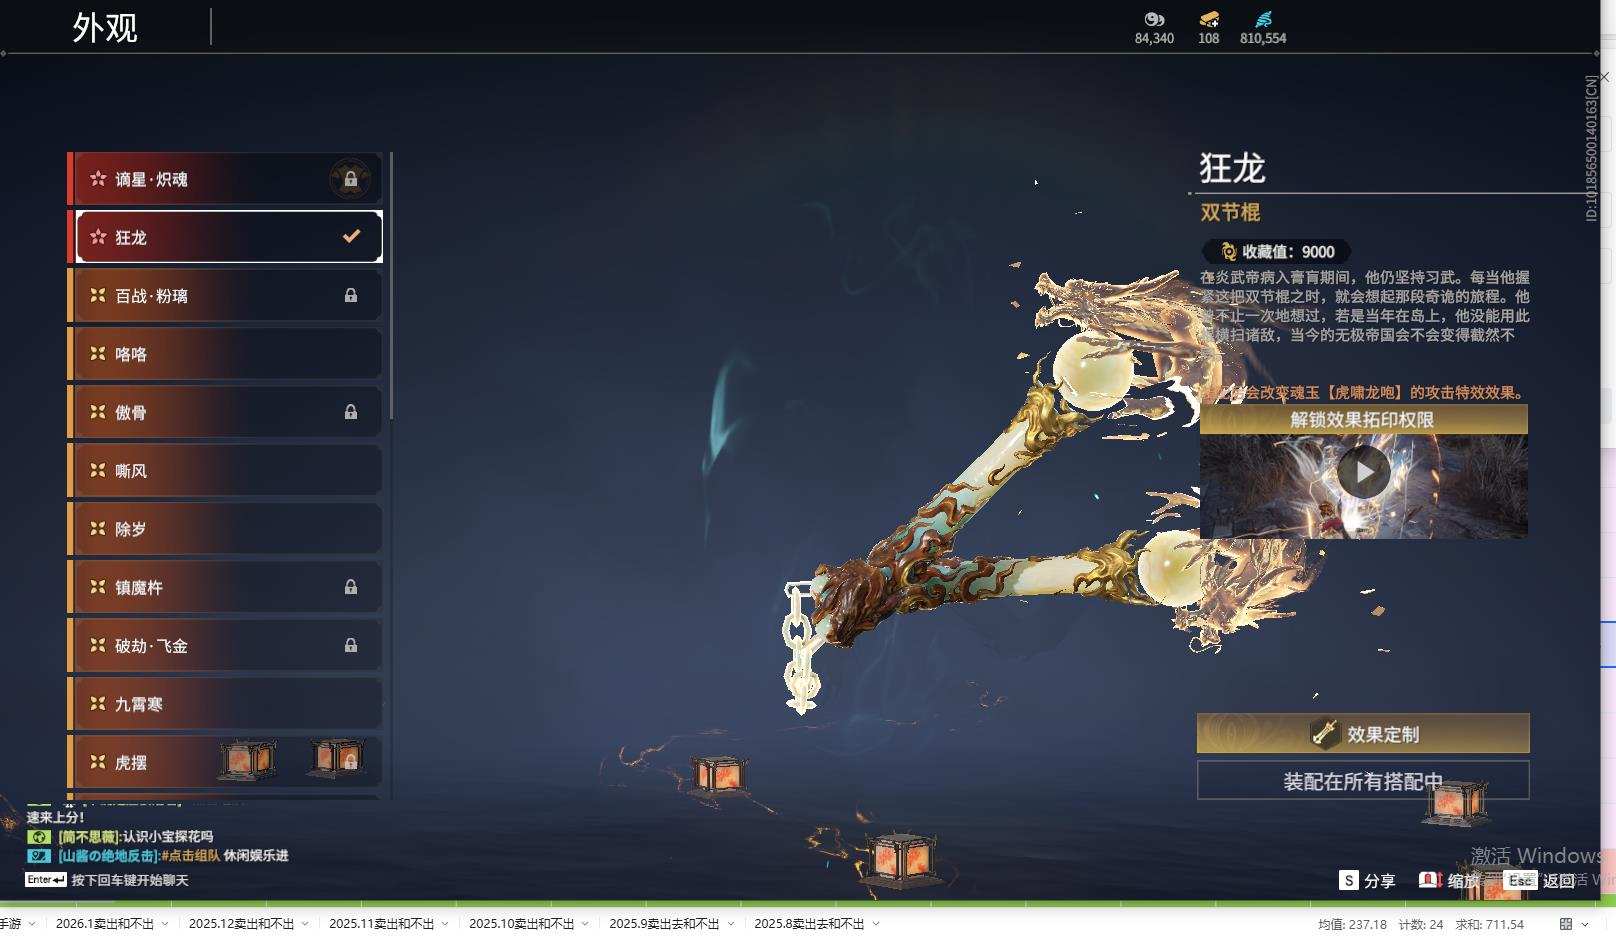
Task: Toggle the lock on 谪星·炽魂
Action: tap(351, 179)
